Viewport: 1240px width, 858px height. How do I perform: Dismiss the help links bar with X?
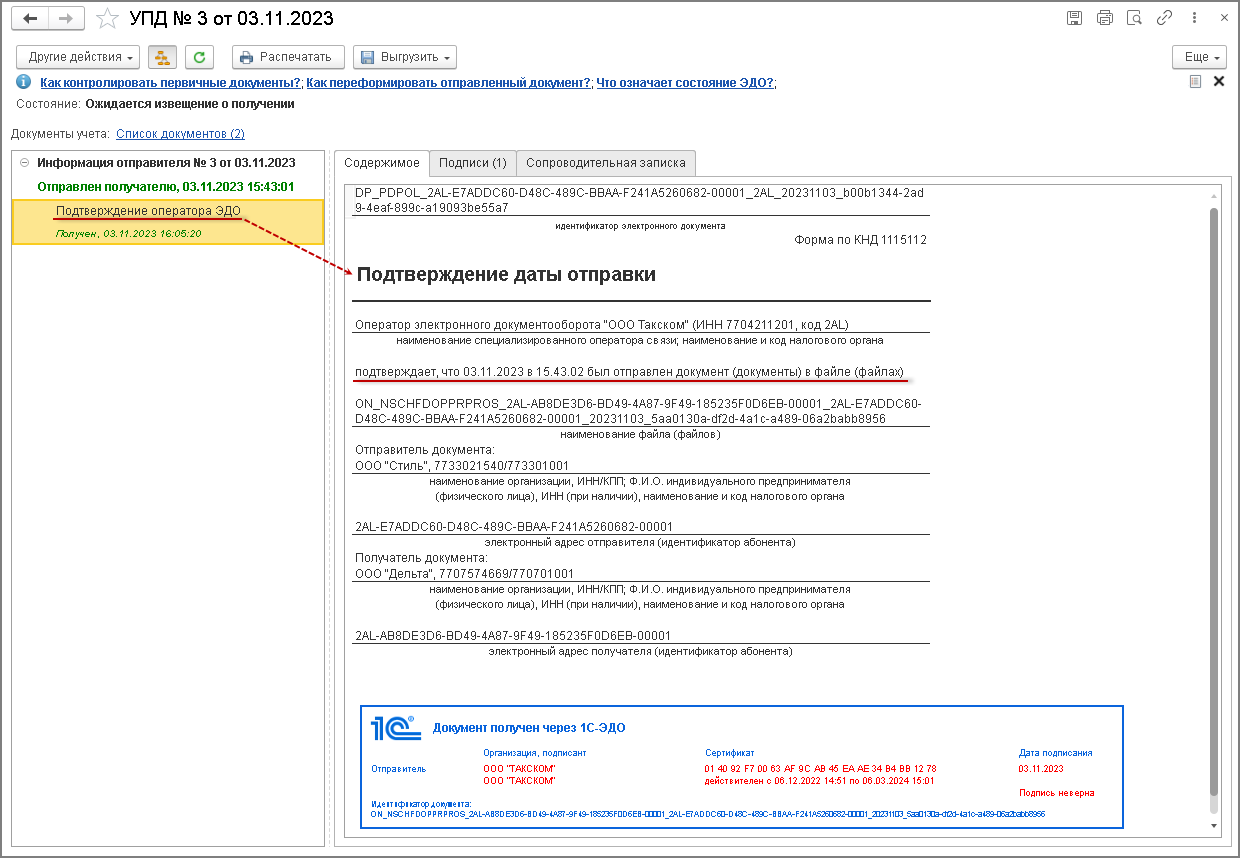click(1219, 82)
